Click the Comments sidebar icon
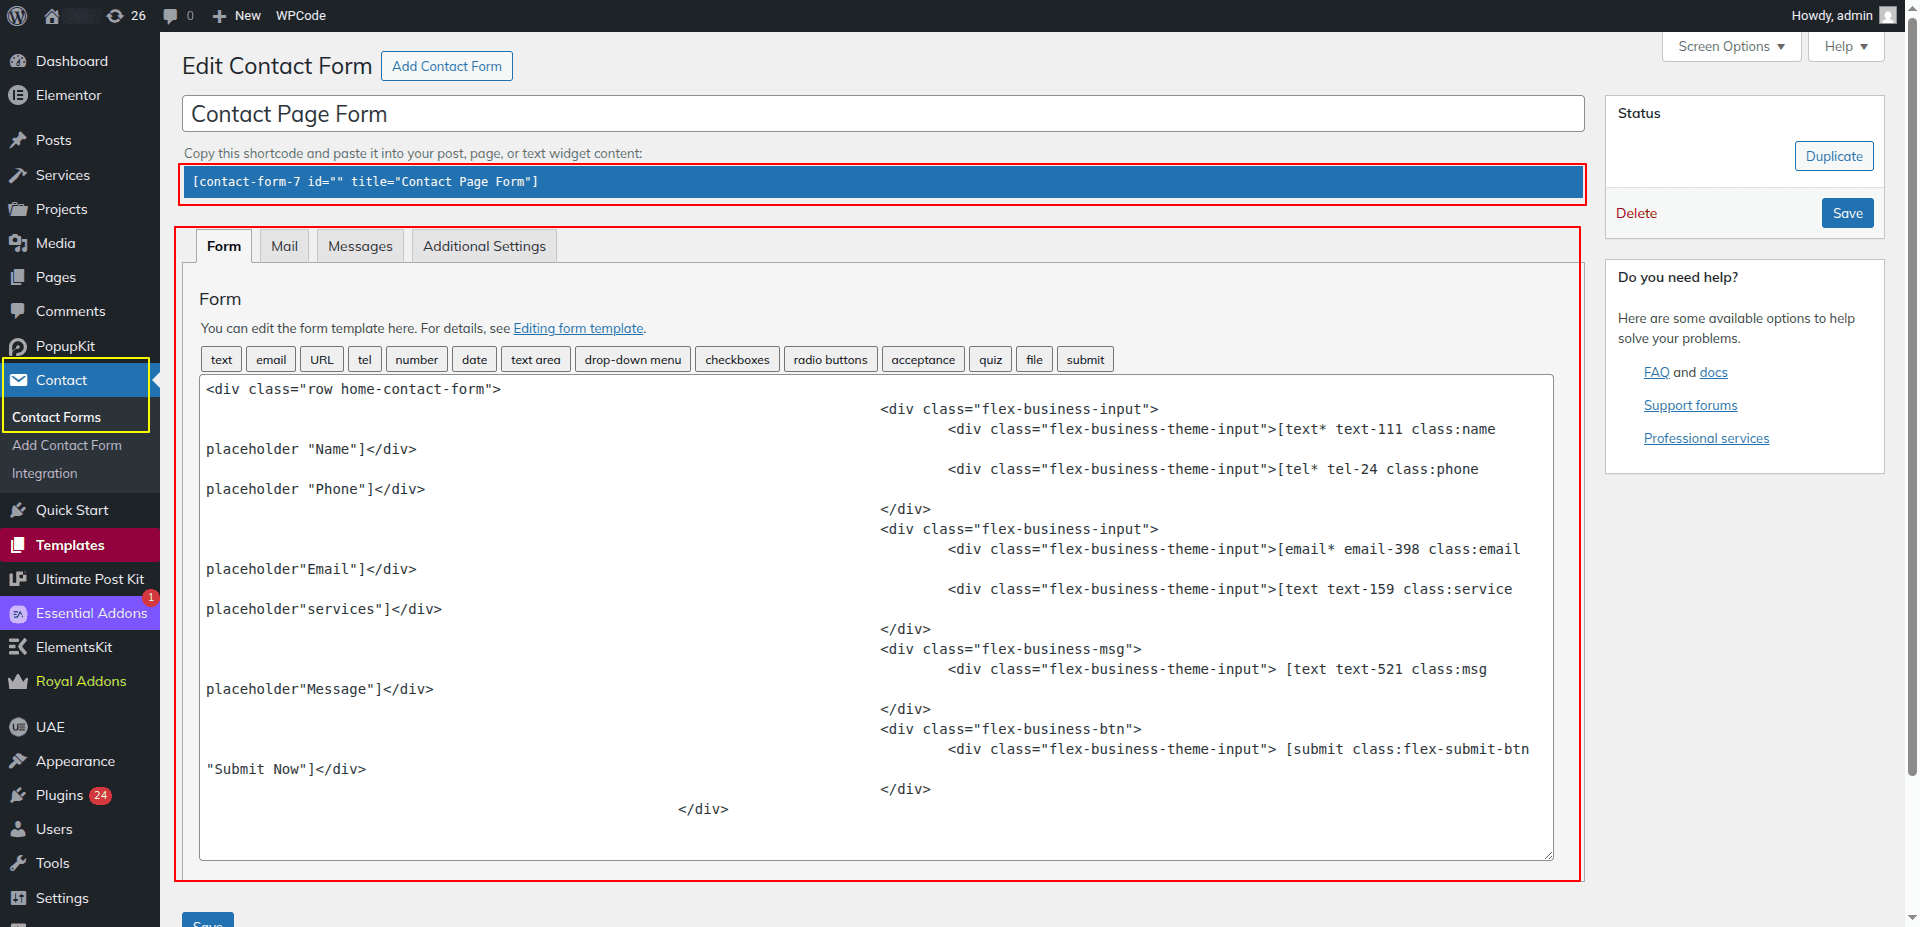 (x=18, y=311)
